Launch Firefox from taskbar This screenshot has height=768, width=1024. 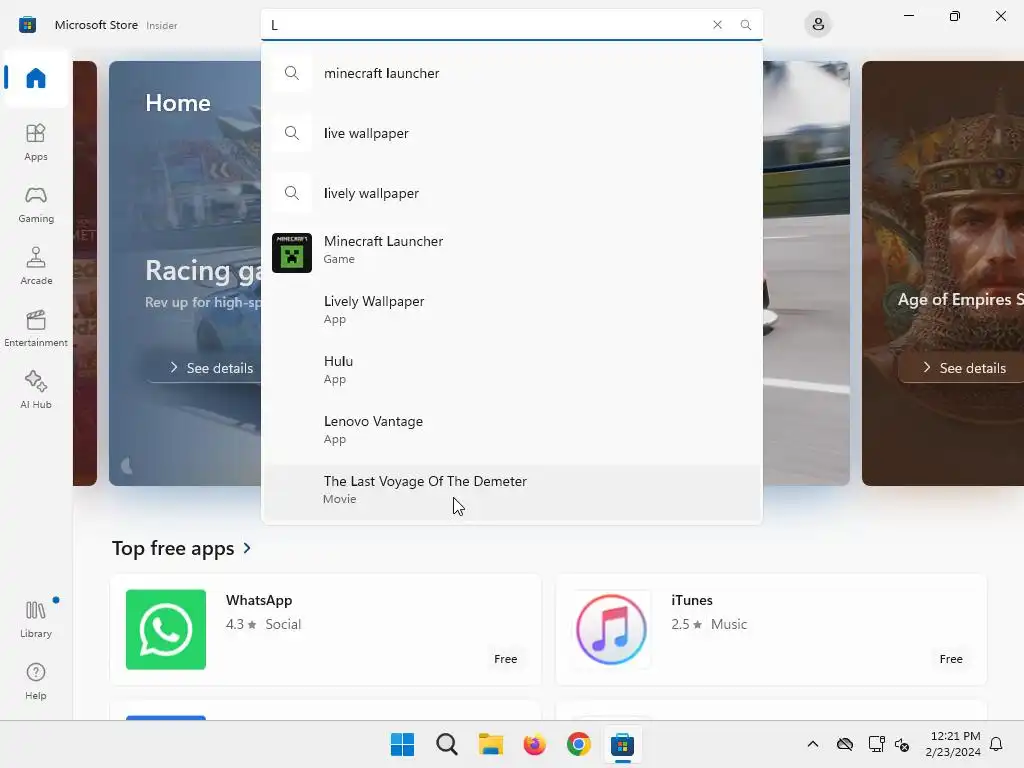[x=534, y=744]
